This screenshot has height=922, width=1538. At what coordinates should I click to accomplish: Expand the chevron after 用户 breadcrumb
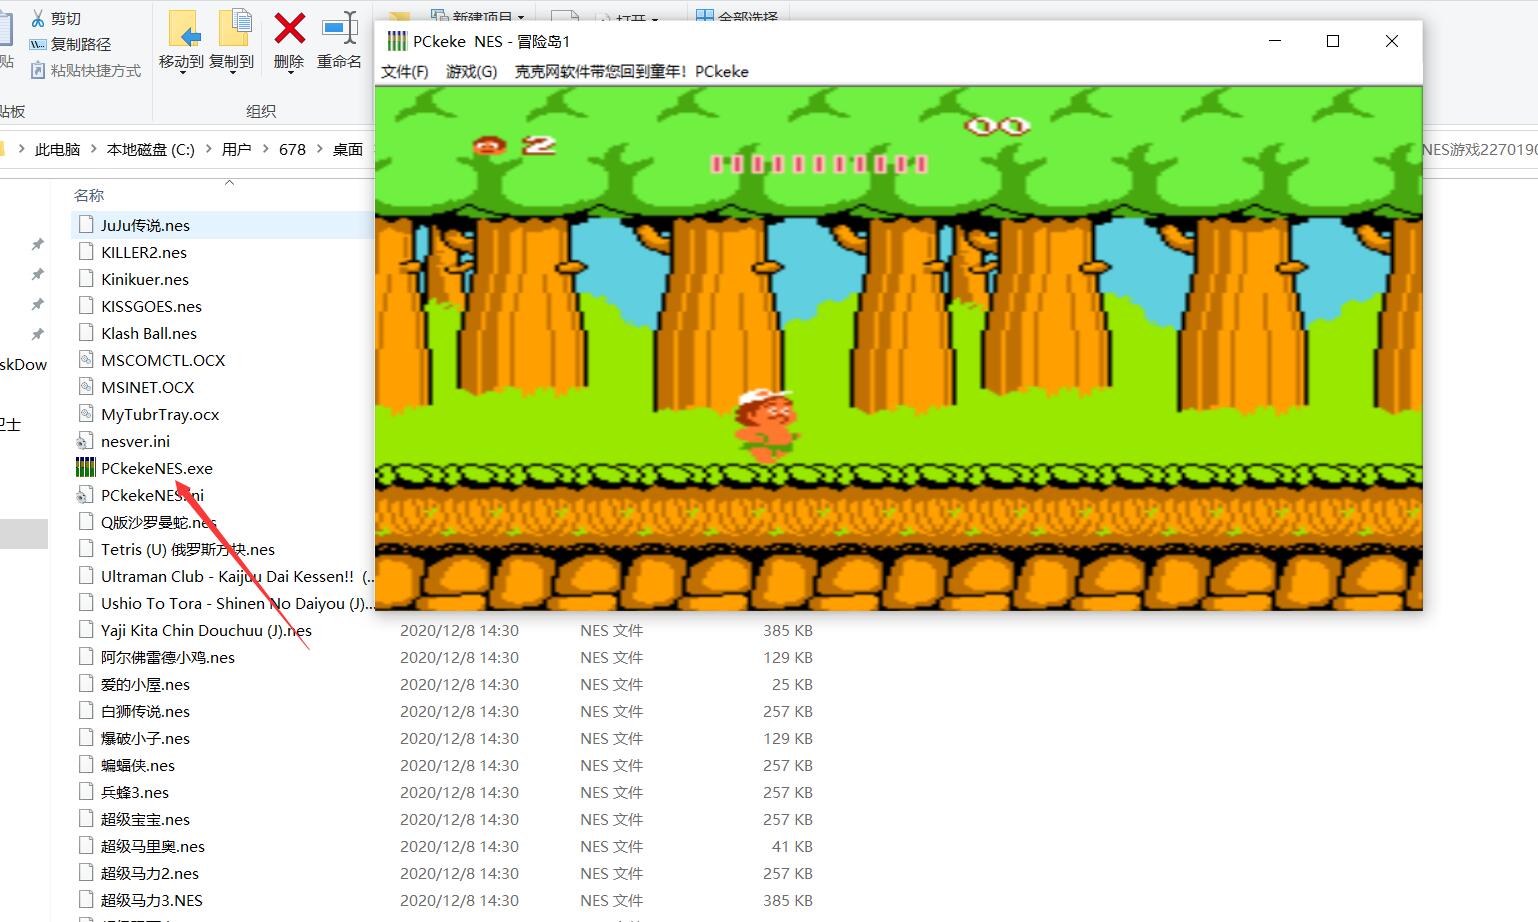(x=265, y=149)
